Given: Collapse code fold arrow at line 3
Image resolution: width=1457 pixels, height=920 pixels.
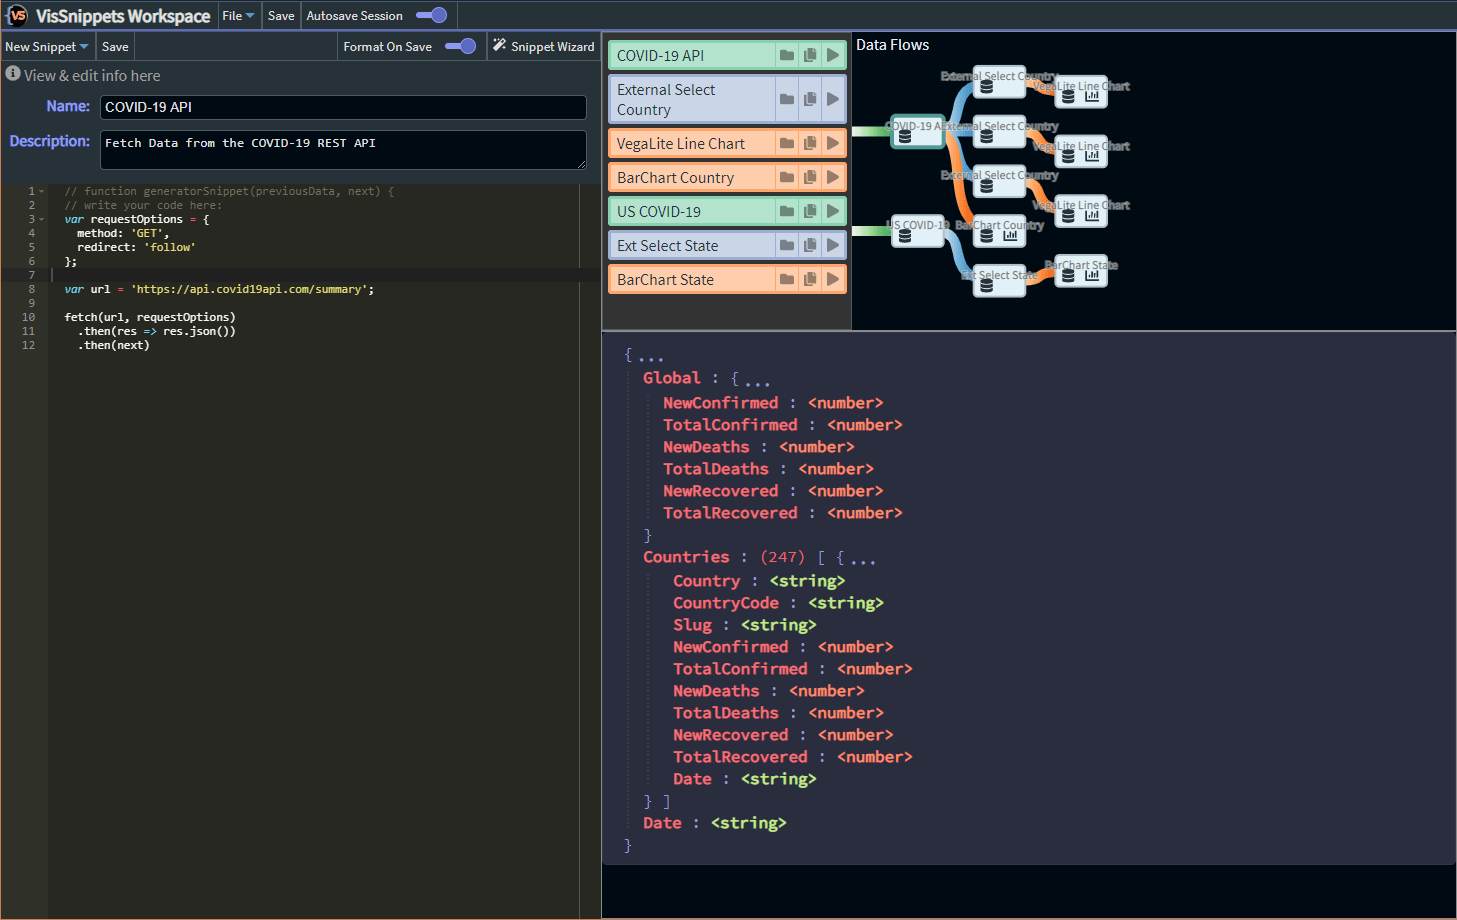Looking at the screenshot, I should [41, 219].
